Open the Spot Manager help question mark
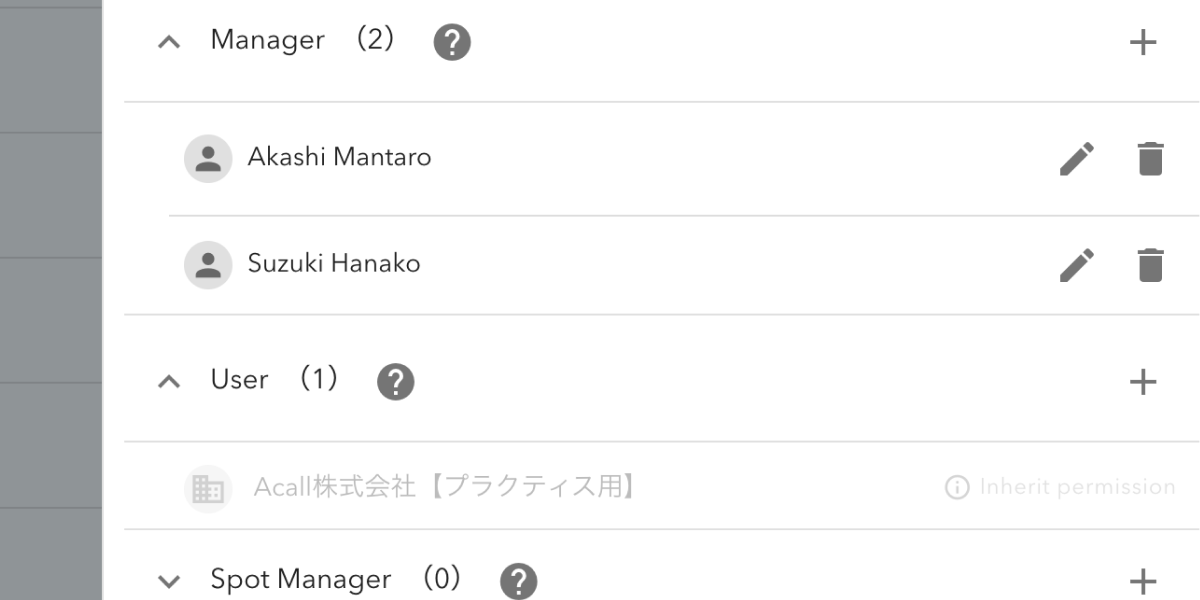 coord(519,581)
